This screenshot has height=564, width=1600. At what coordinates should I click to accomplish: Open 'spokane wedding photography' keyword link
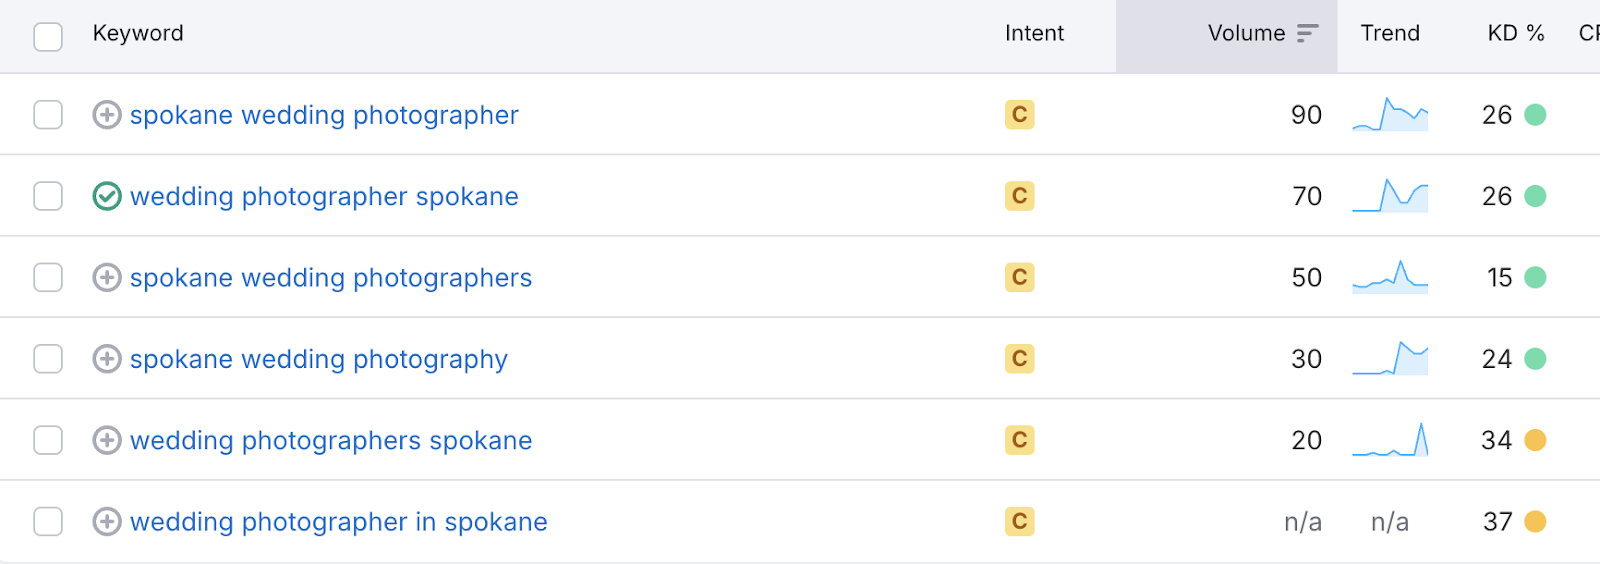pos(319,360)
